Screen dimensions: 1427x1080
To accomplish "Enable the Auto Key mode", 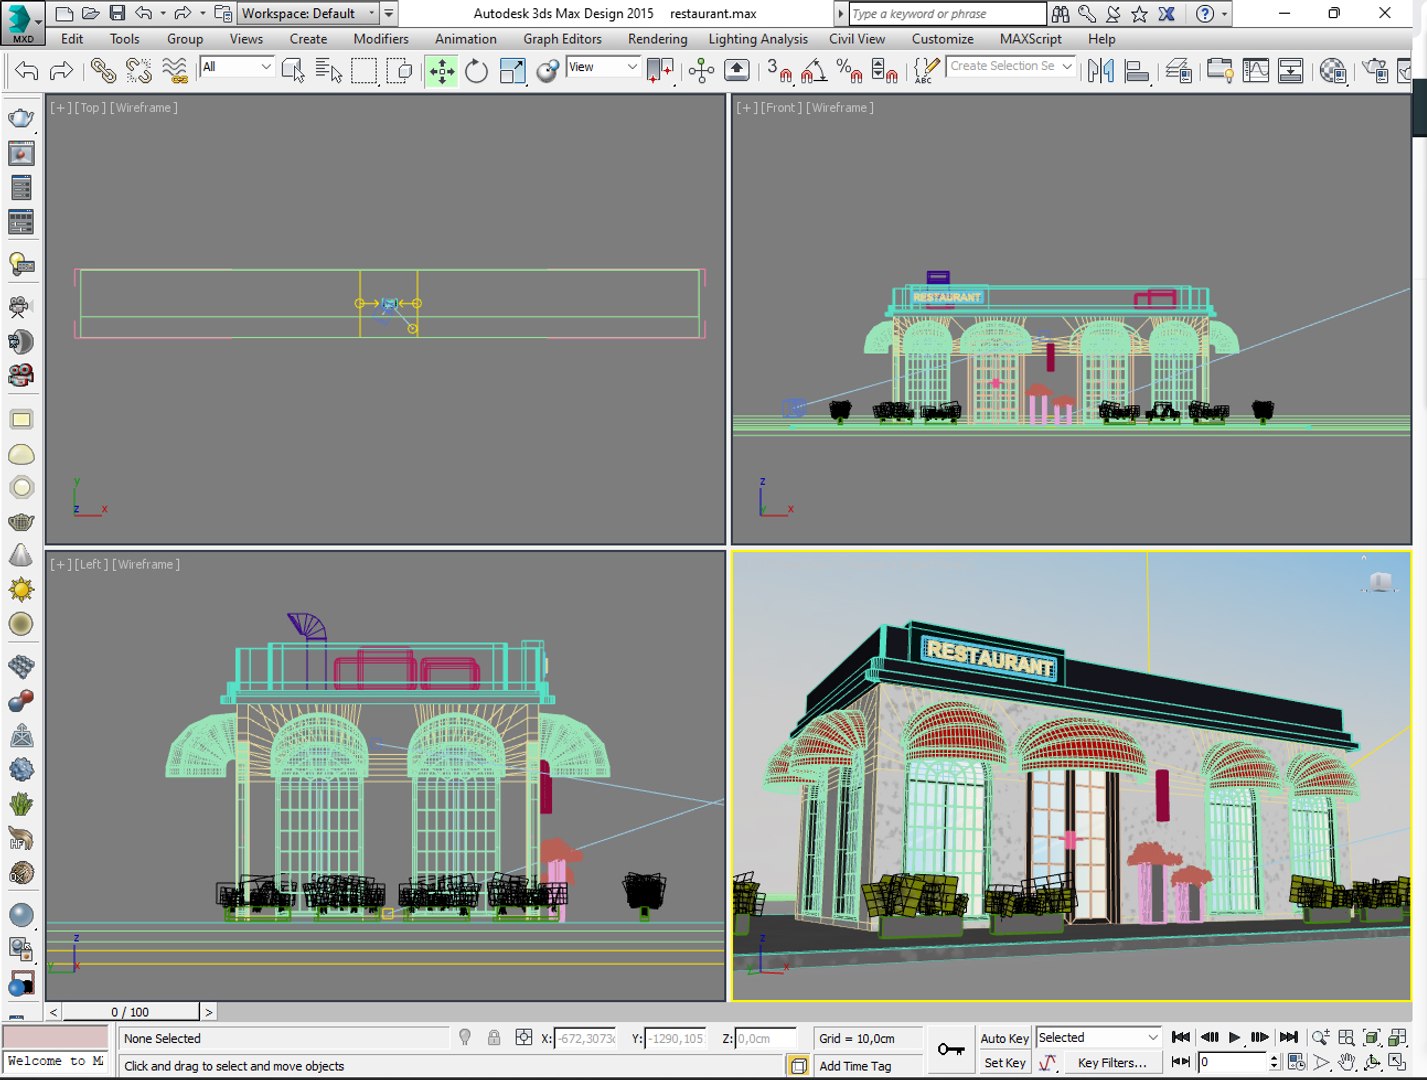I will coord(1004,1038).
